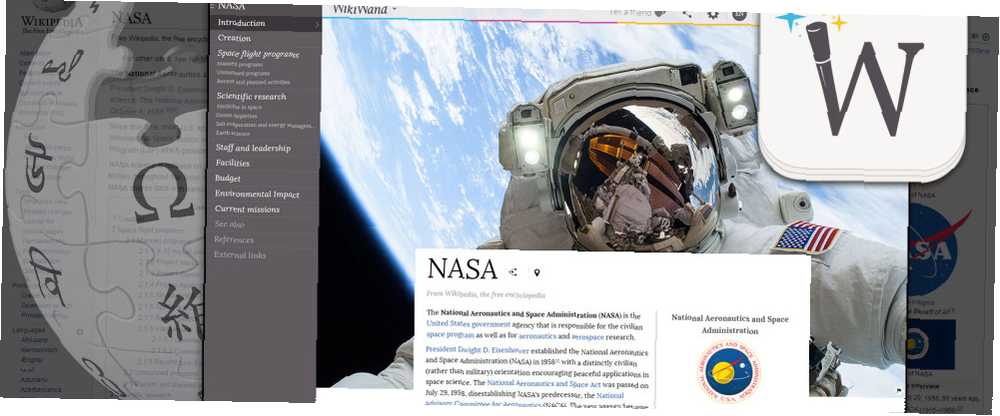Select Introduction in the contents sidebar
This screenshot has height=416, width=1000.
241,23
